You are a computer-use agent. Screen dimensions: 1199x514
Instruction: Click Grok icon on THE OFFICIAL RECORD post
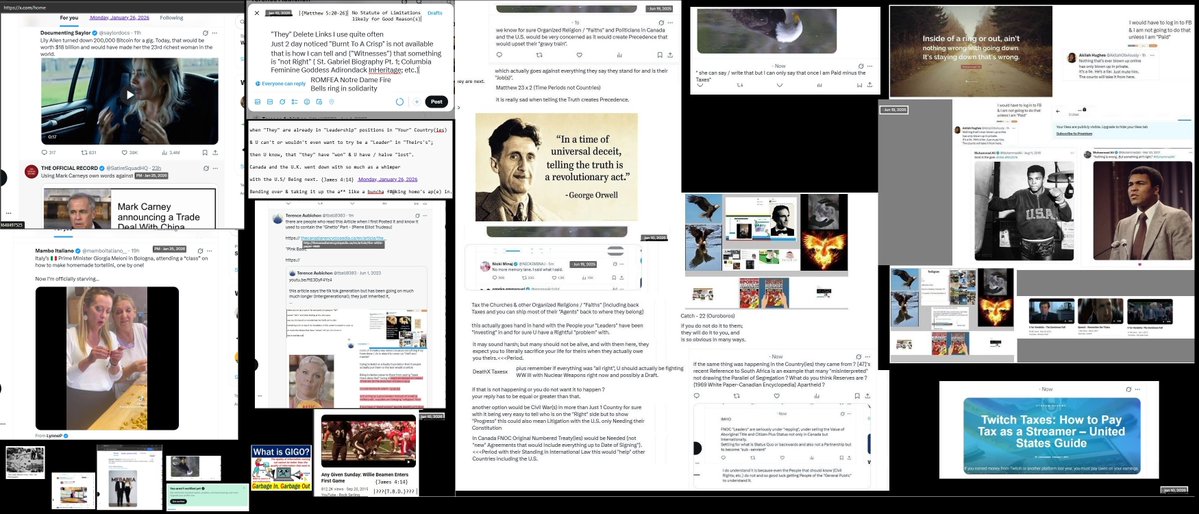[206, 168]
